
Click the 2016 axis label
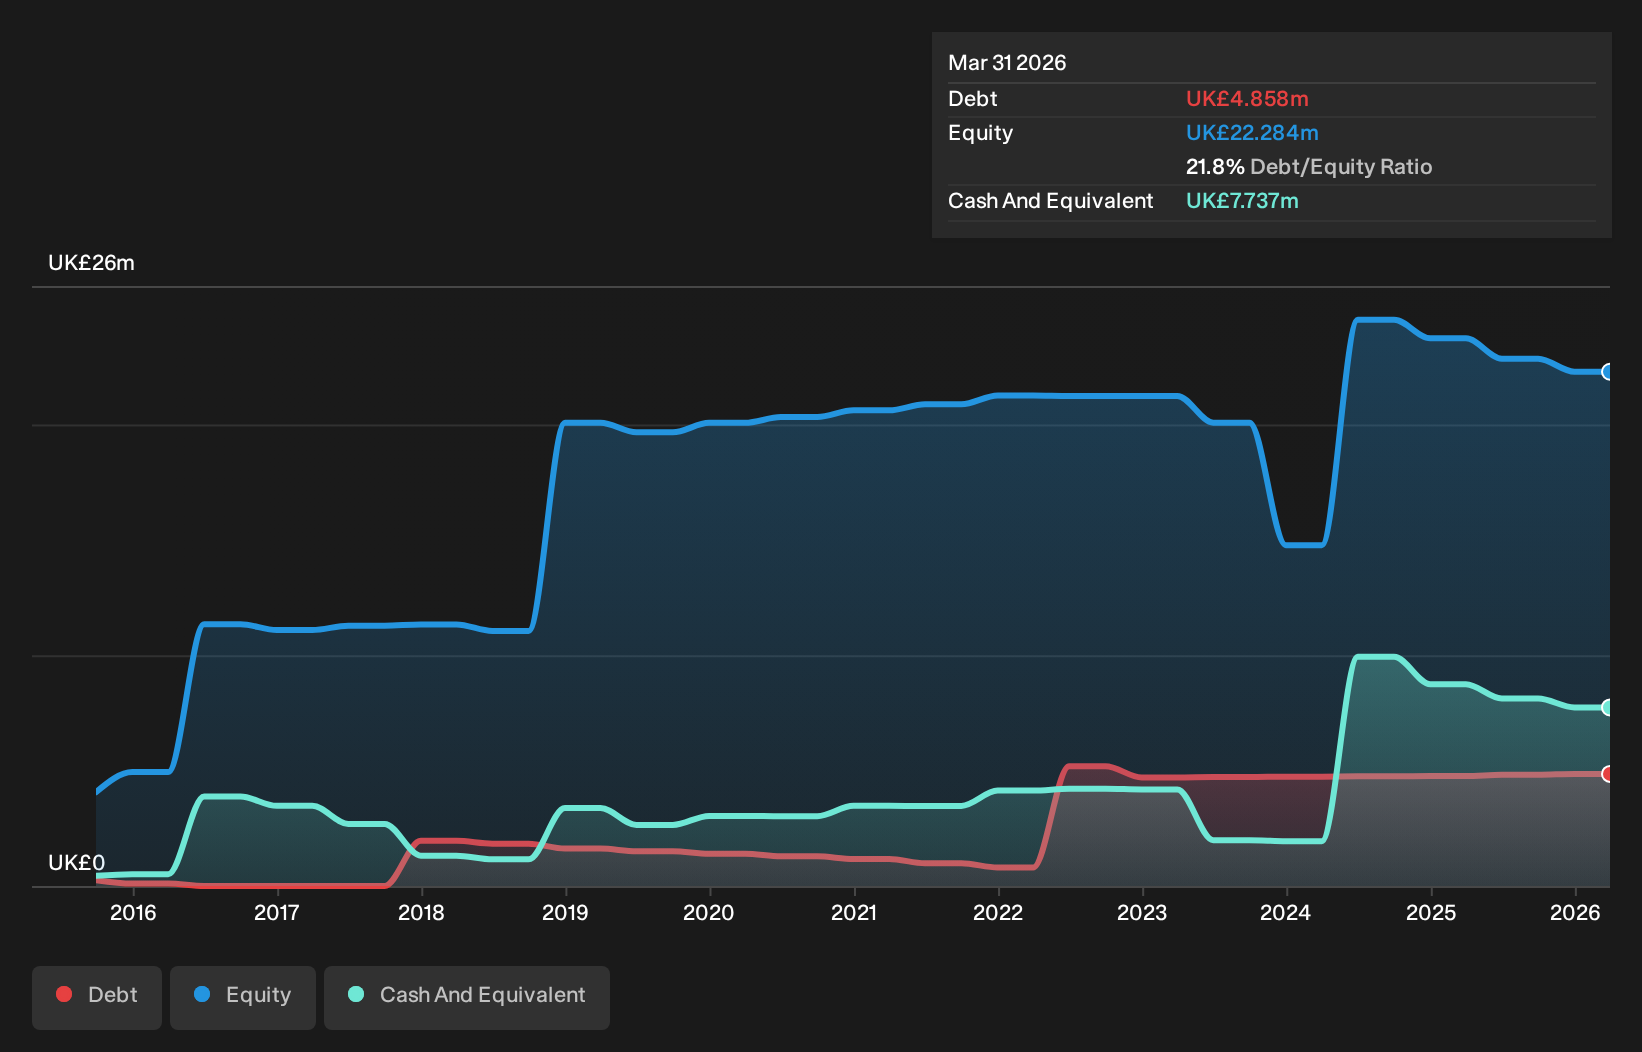(133, 912)
